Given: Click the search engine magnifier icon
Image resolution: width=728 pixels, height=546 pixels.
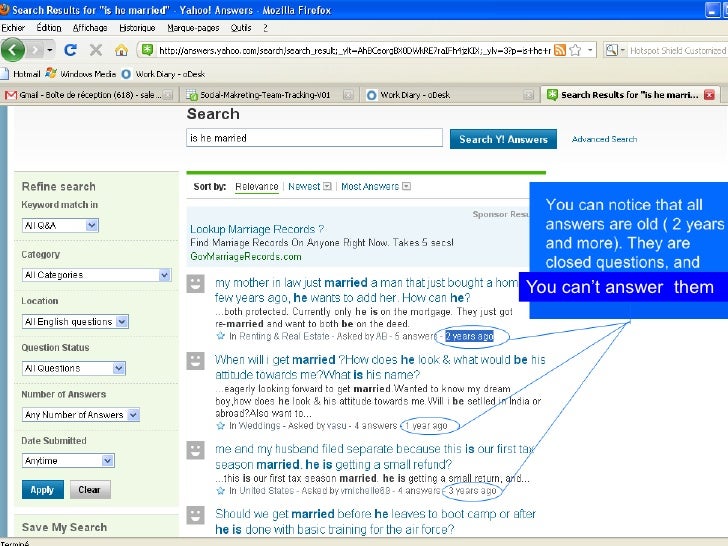Looking at the screenshot, I should pos(611,50).
